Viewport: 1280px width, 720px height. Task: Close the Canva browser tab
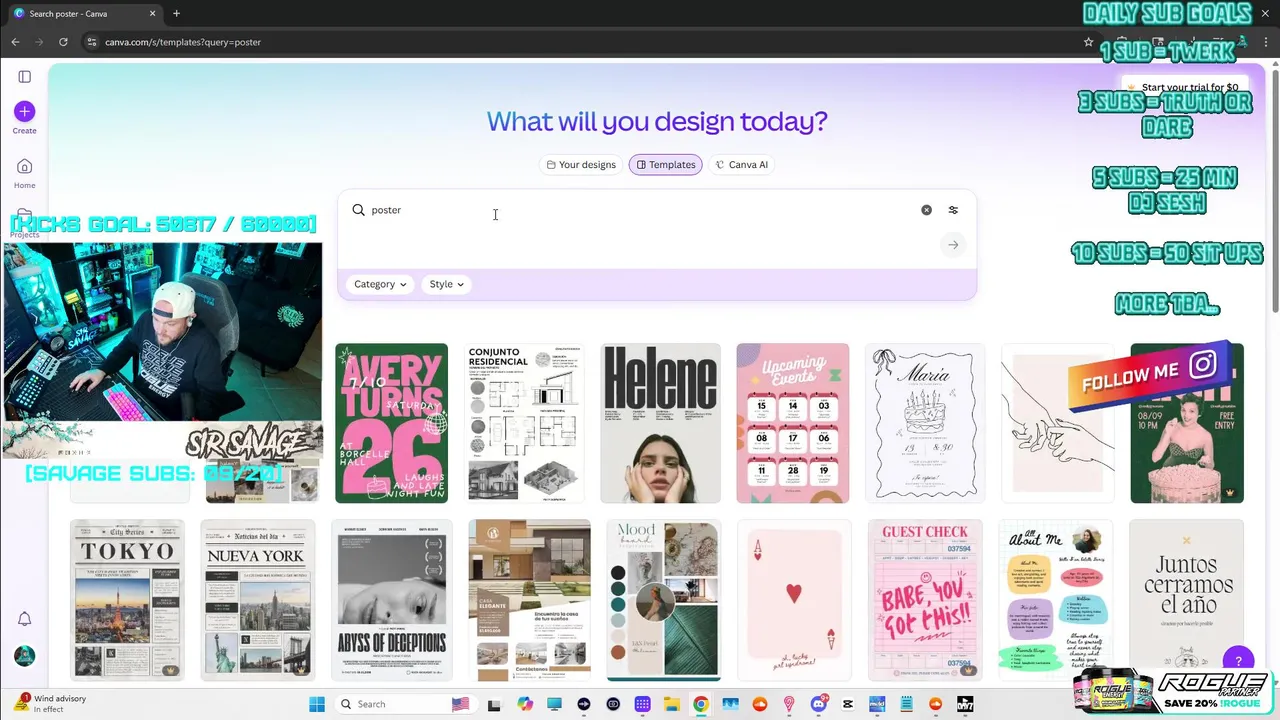pos(153,13)
